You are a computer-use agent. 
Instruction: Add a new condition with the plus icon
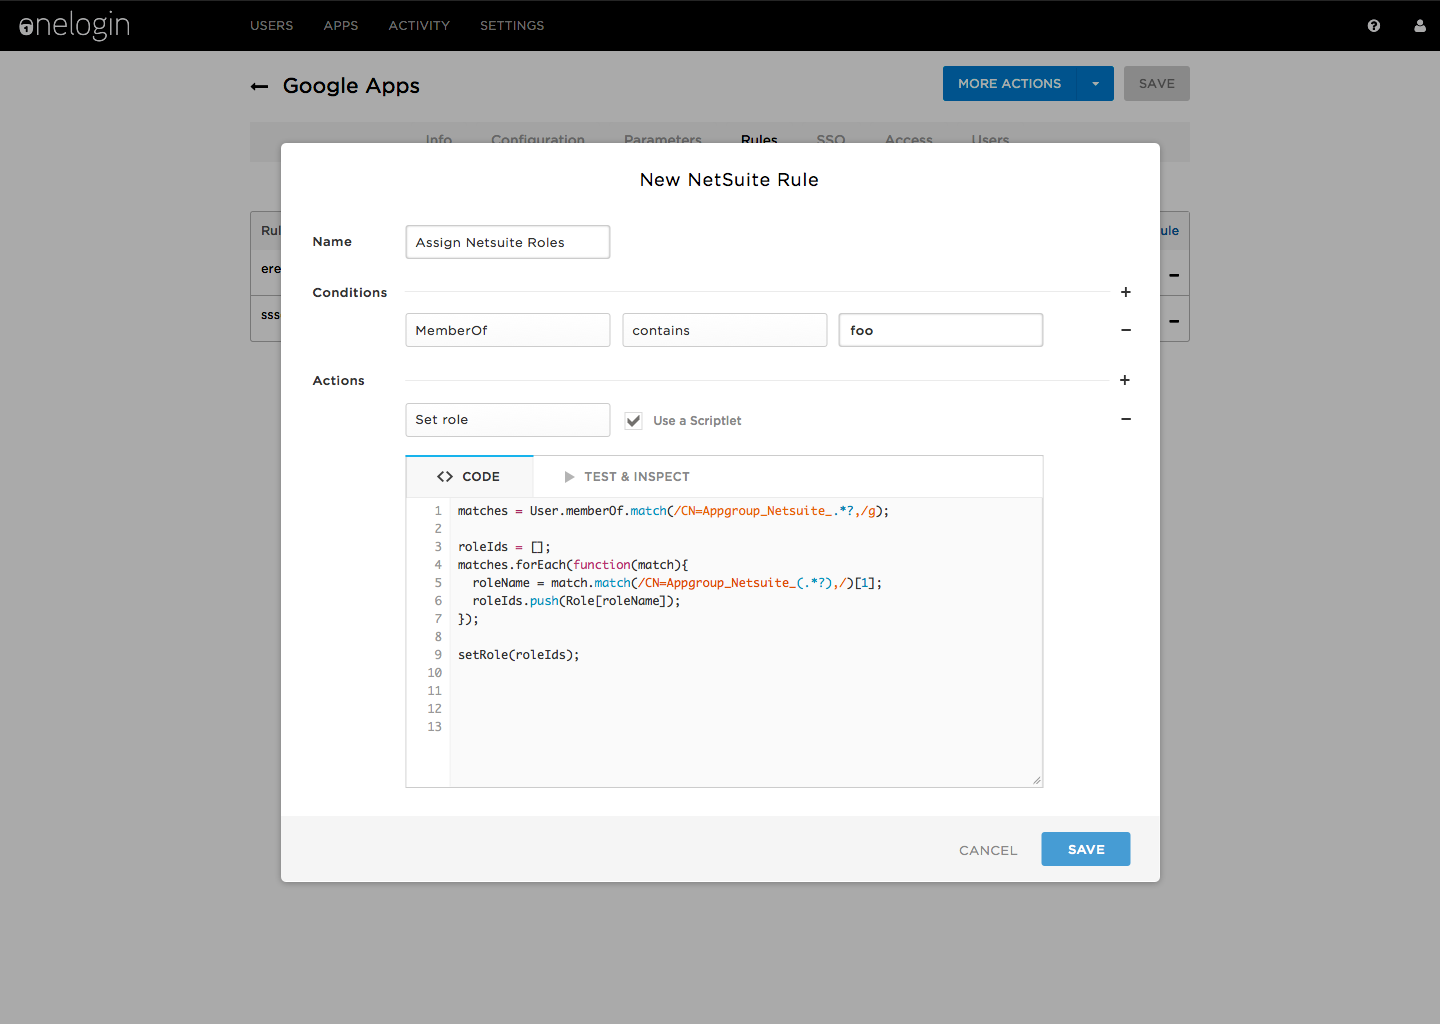pyautogui.click(x=1126, y=292)
